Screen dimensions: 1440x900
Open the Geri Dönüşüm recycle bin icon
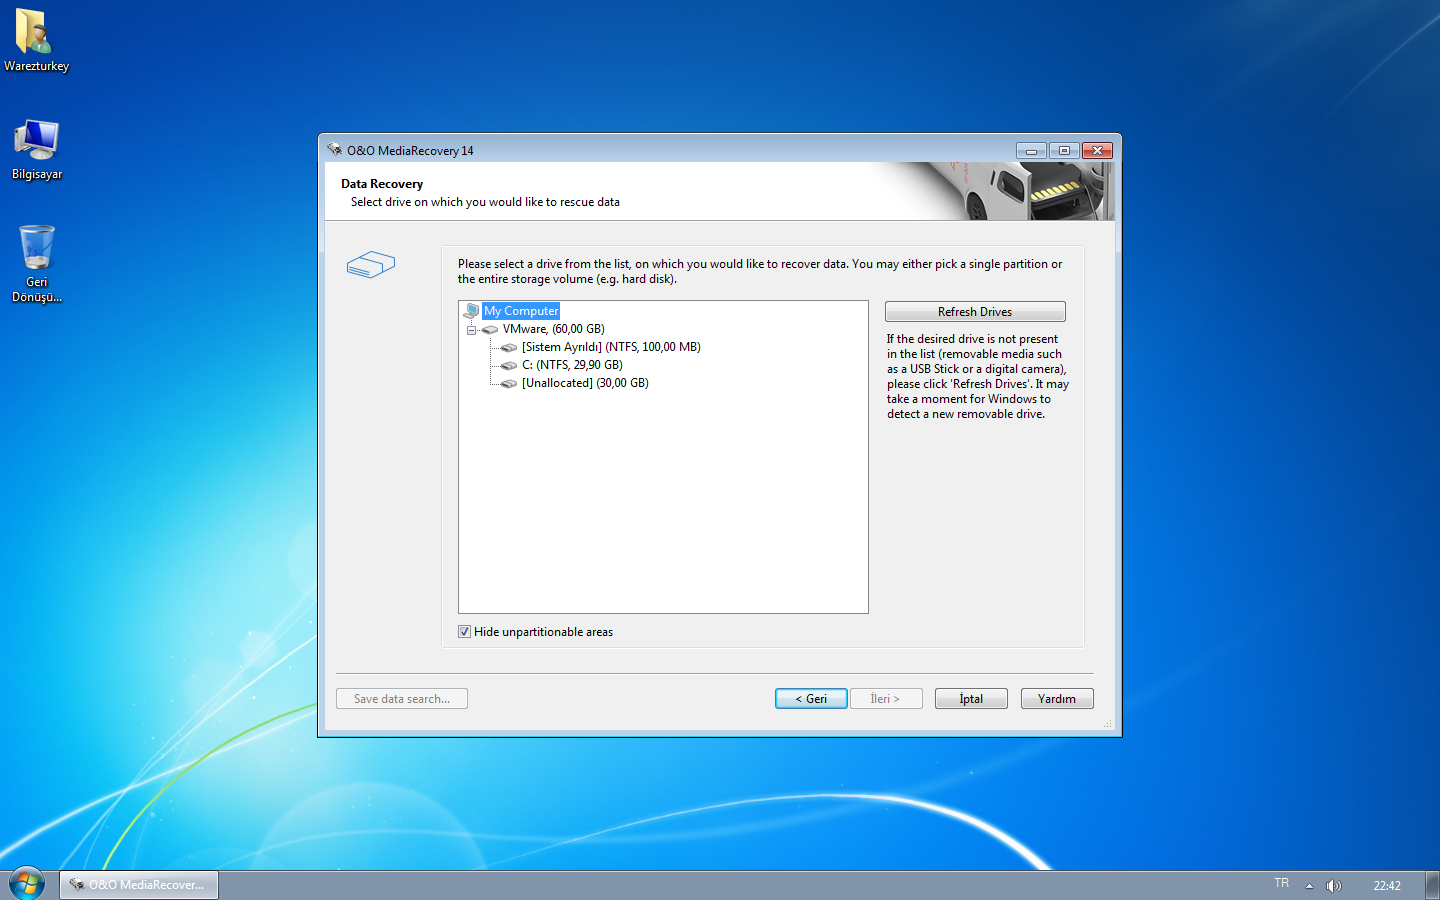pos(36,263)
